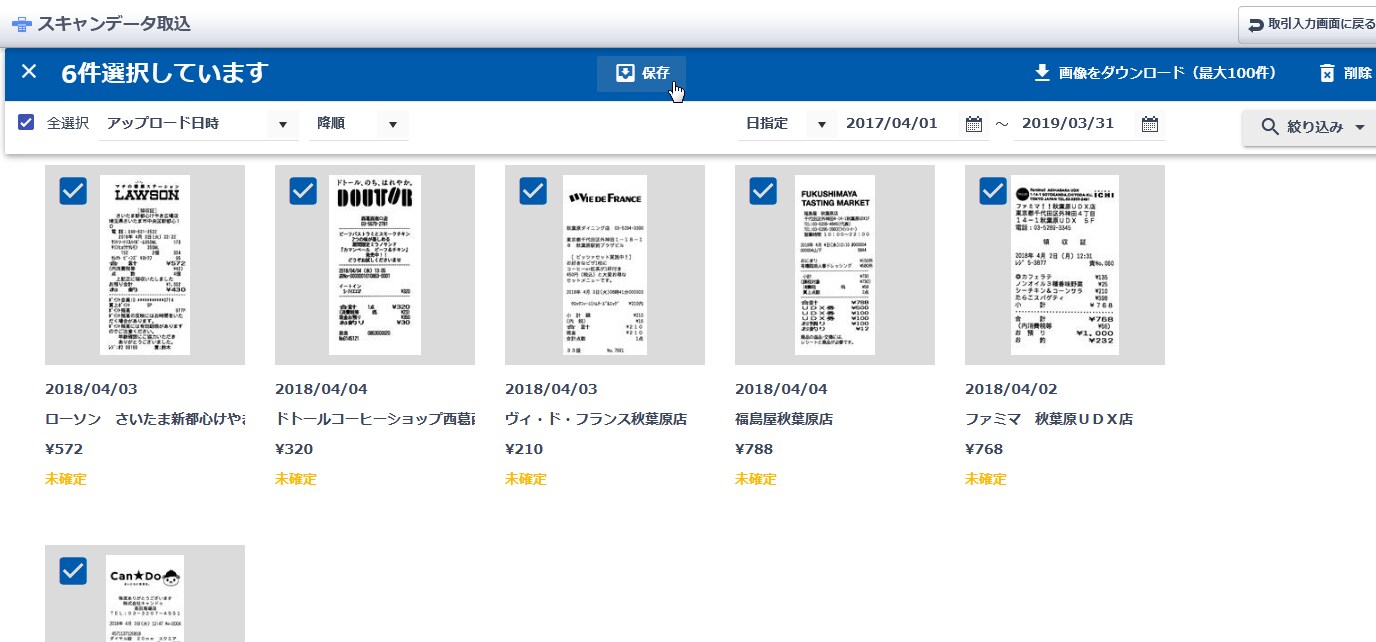Image resolution: width=1376 pixels, height=642 pixels.
Task: Open the 降順 order dropdown
Action: tap(359, 124)
